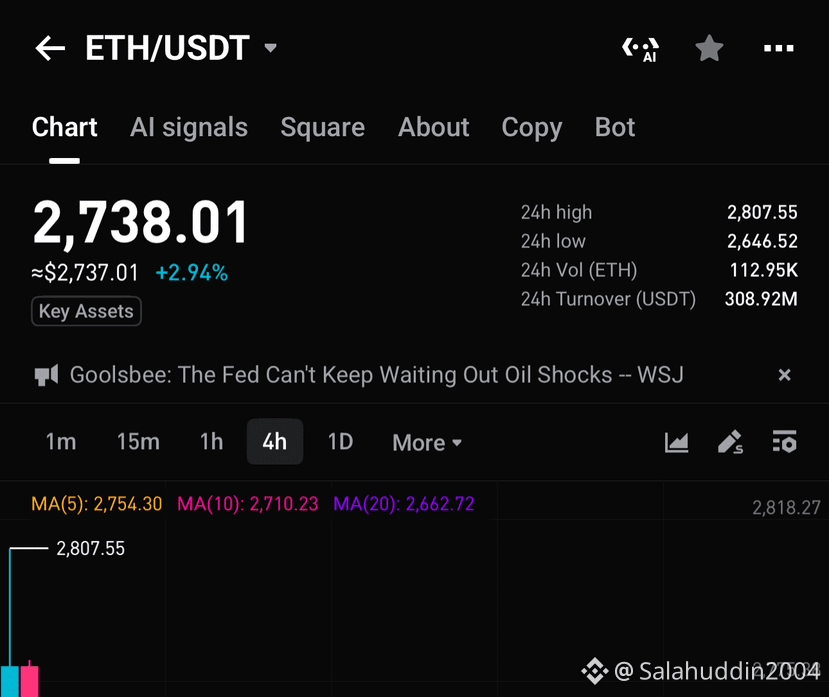The height and width of the screenshot is (697, 829).
Task: Go back using the arrow icon
Action: coord(50,48)
